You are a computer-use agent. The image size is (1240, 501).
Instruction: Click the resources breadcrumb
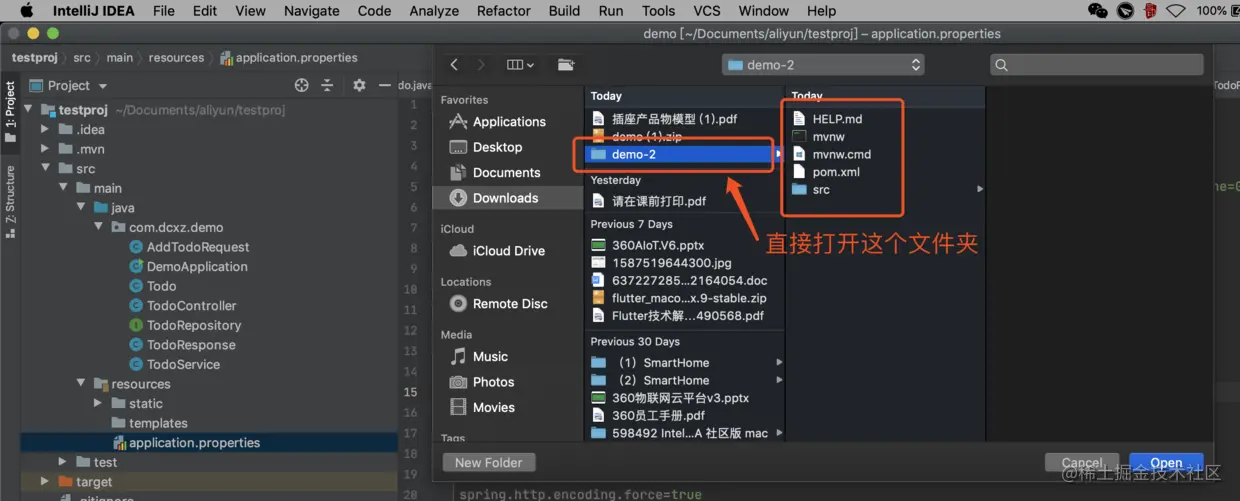pos(176,58)
